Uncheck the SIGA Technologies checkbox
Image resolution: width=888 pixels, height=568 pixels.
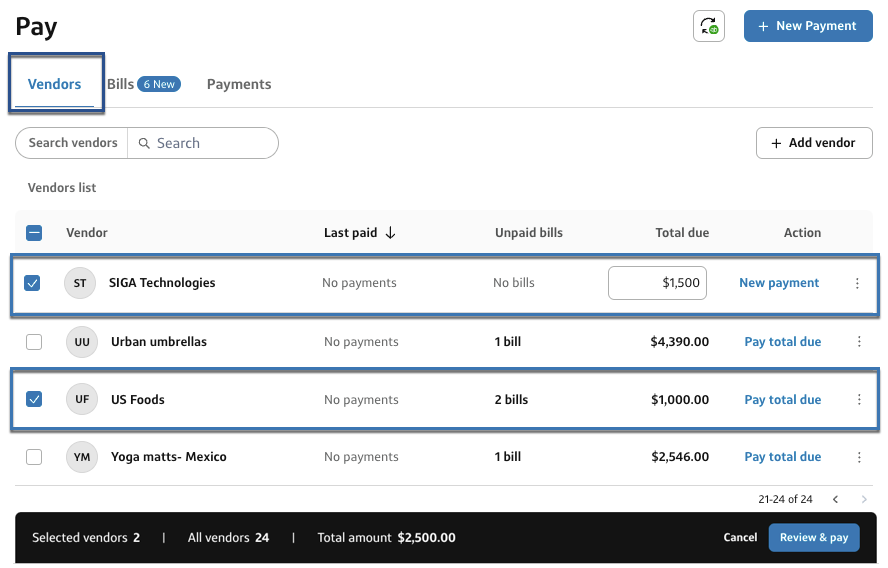pyautogui.click(x=33, y=283)
